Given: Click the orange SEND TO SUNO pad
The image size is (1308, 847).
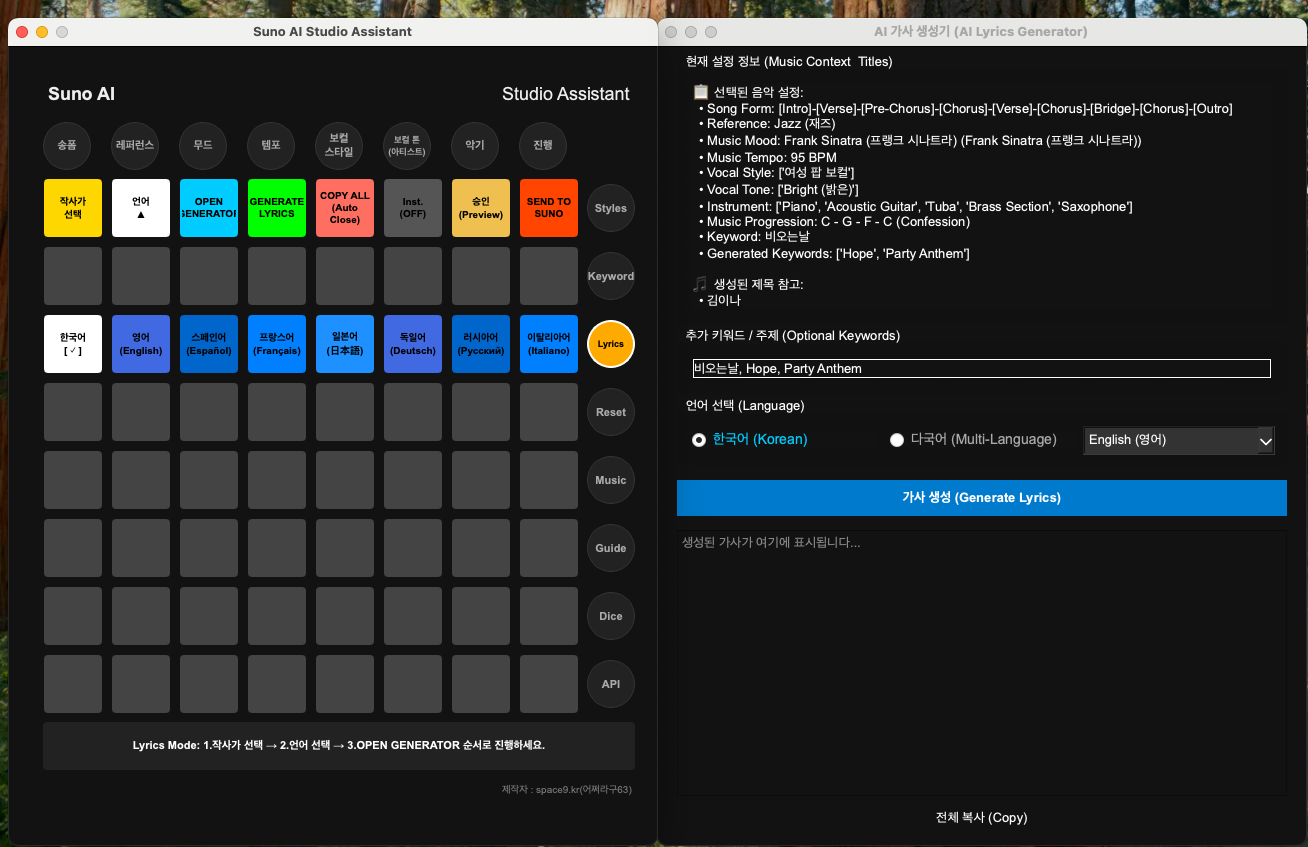Looking at the screenshot, I should [x=549, y=208].
